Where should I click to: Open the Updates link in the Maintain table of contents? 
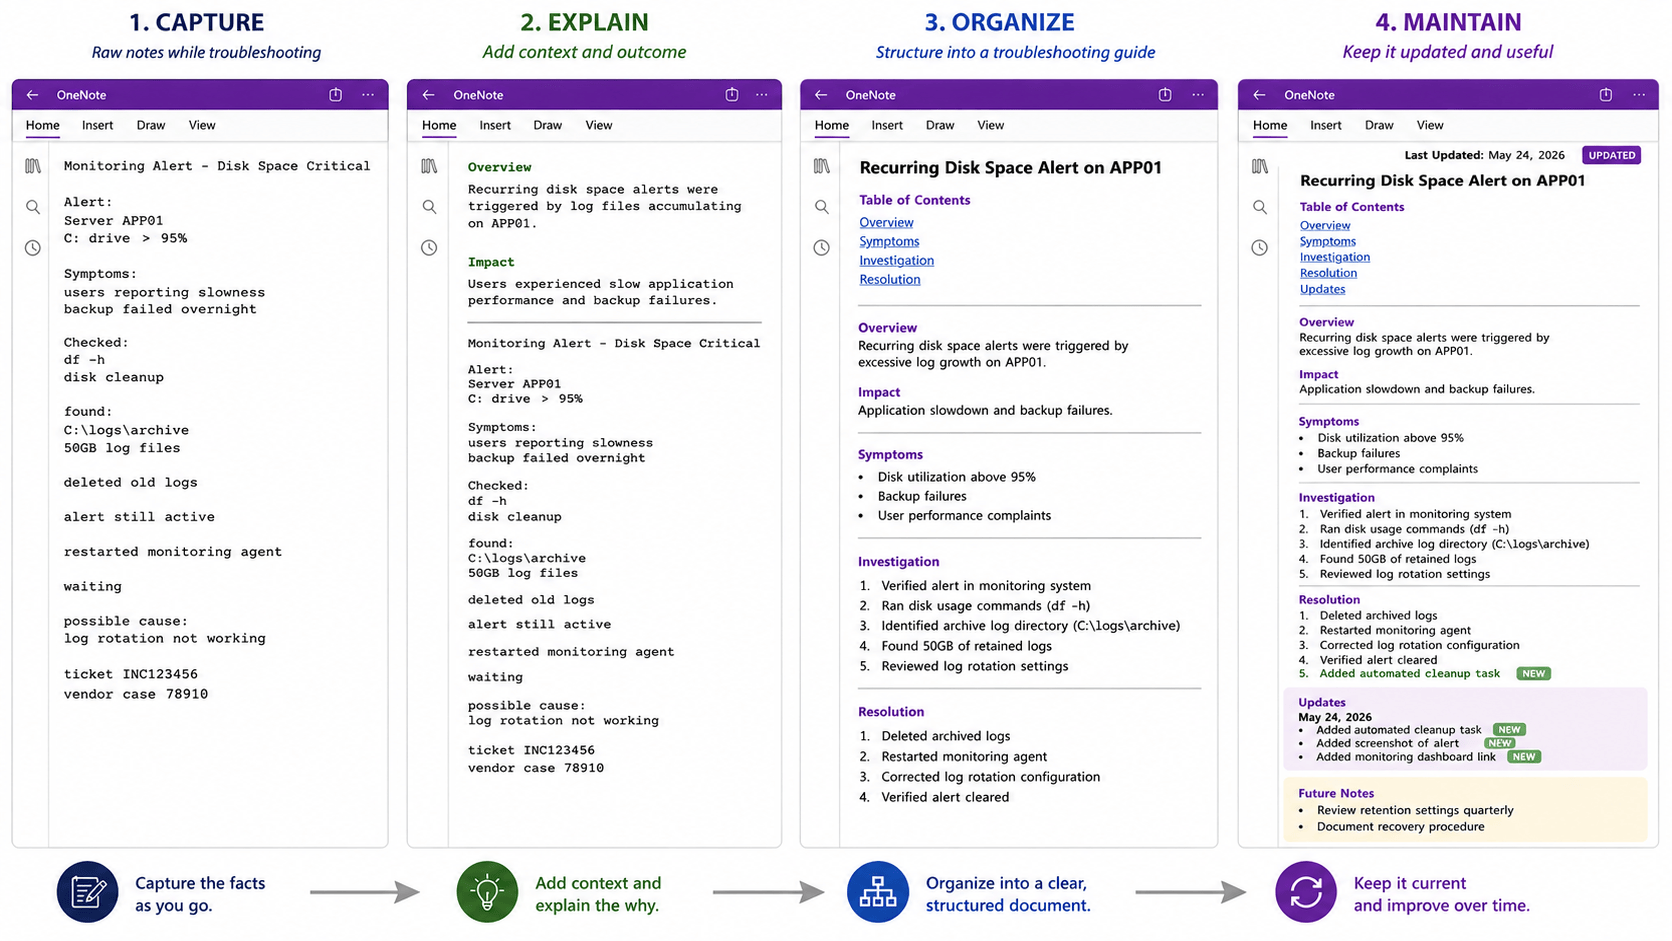[1322, 289]
